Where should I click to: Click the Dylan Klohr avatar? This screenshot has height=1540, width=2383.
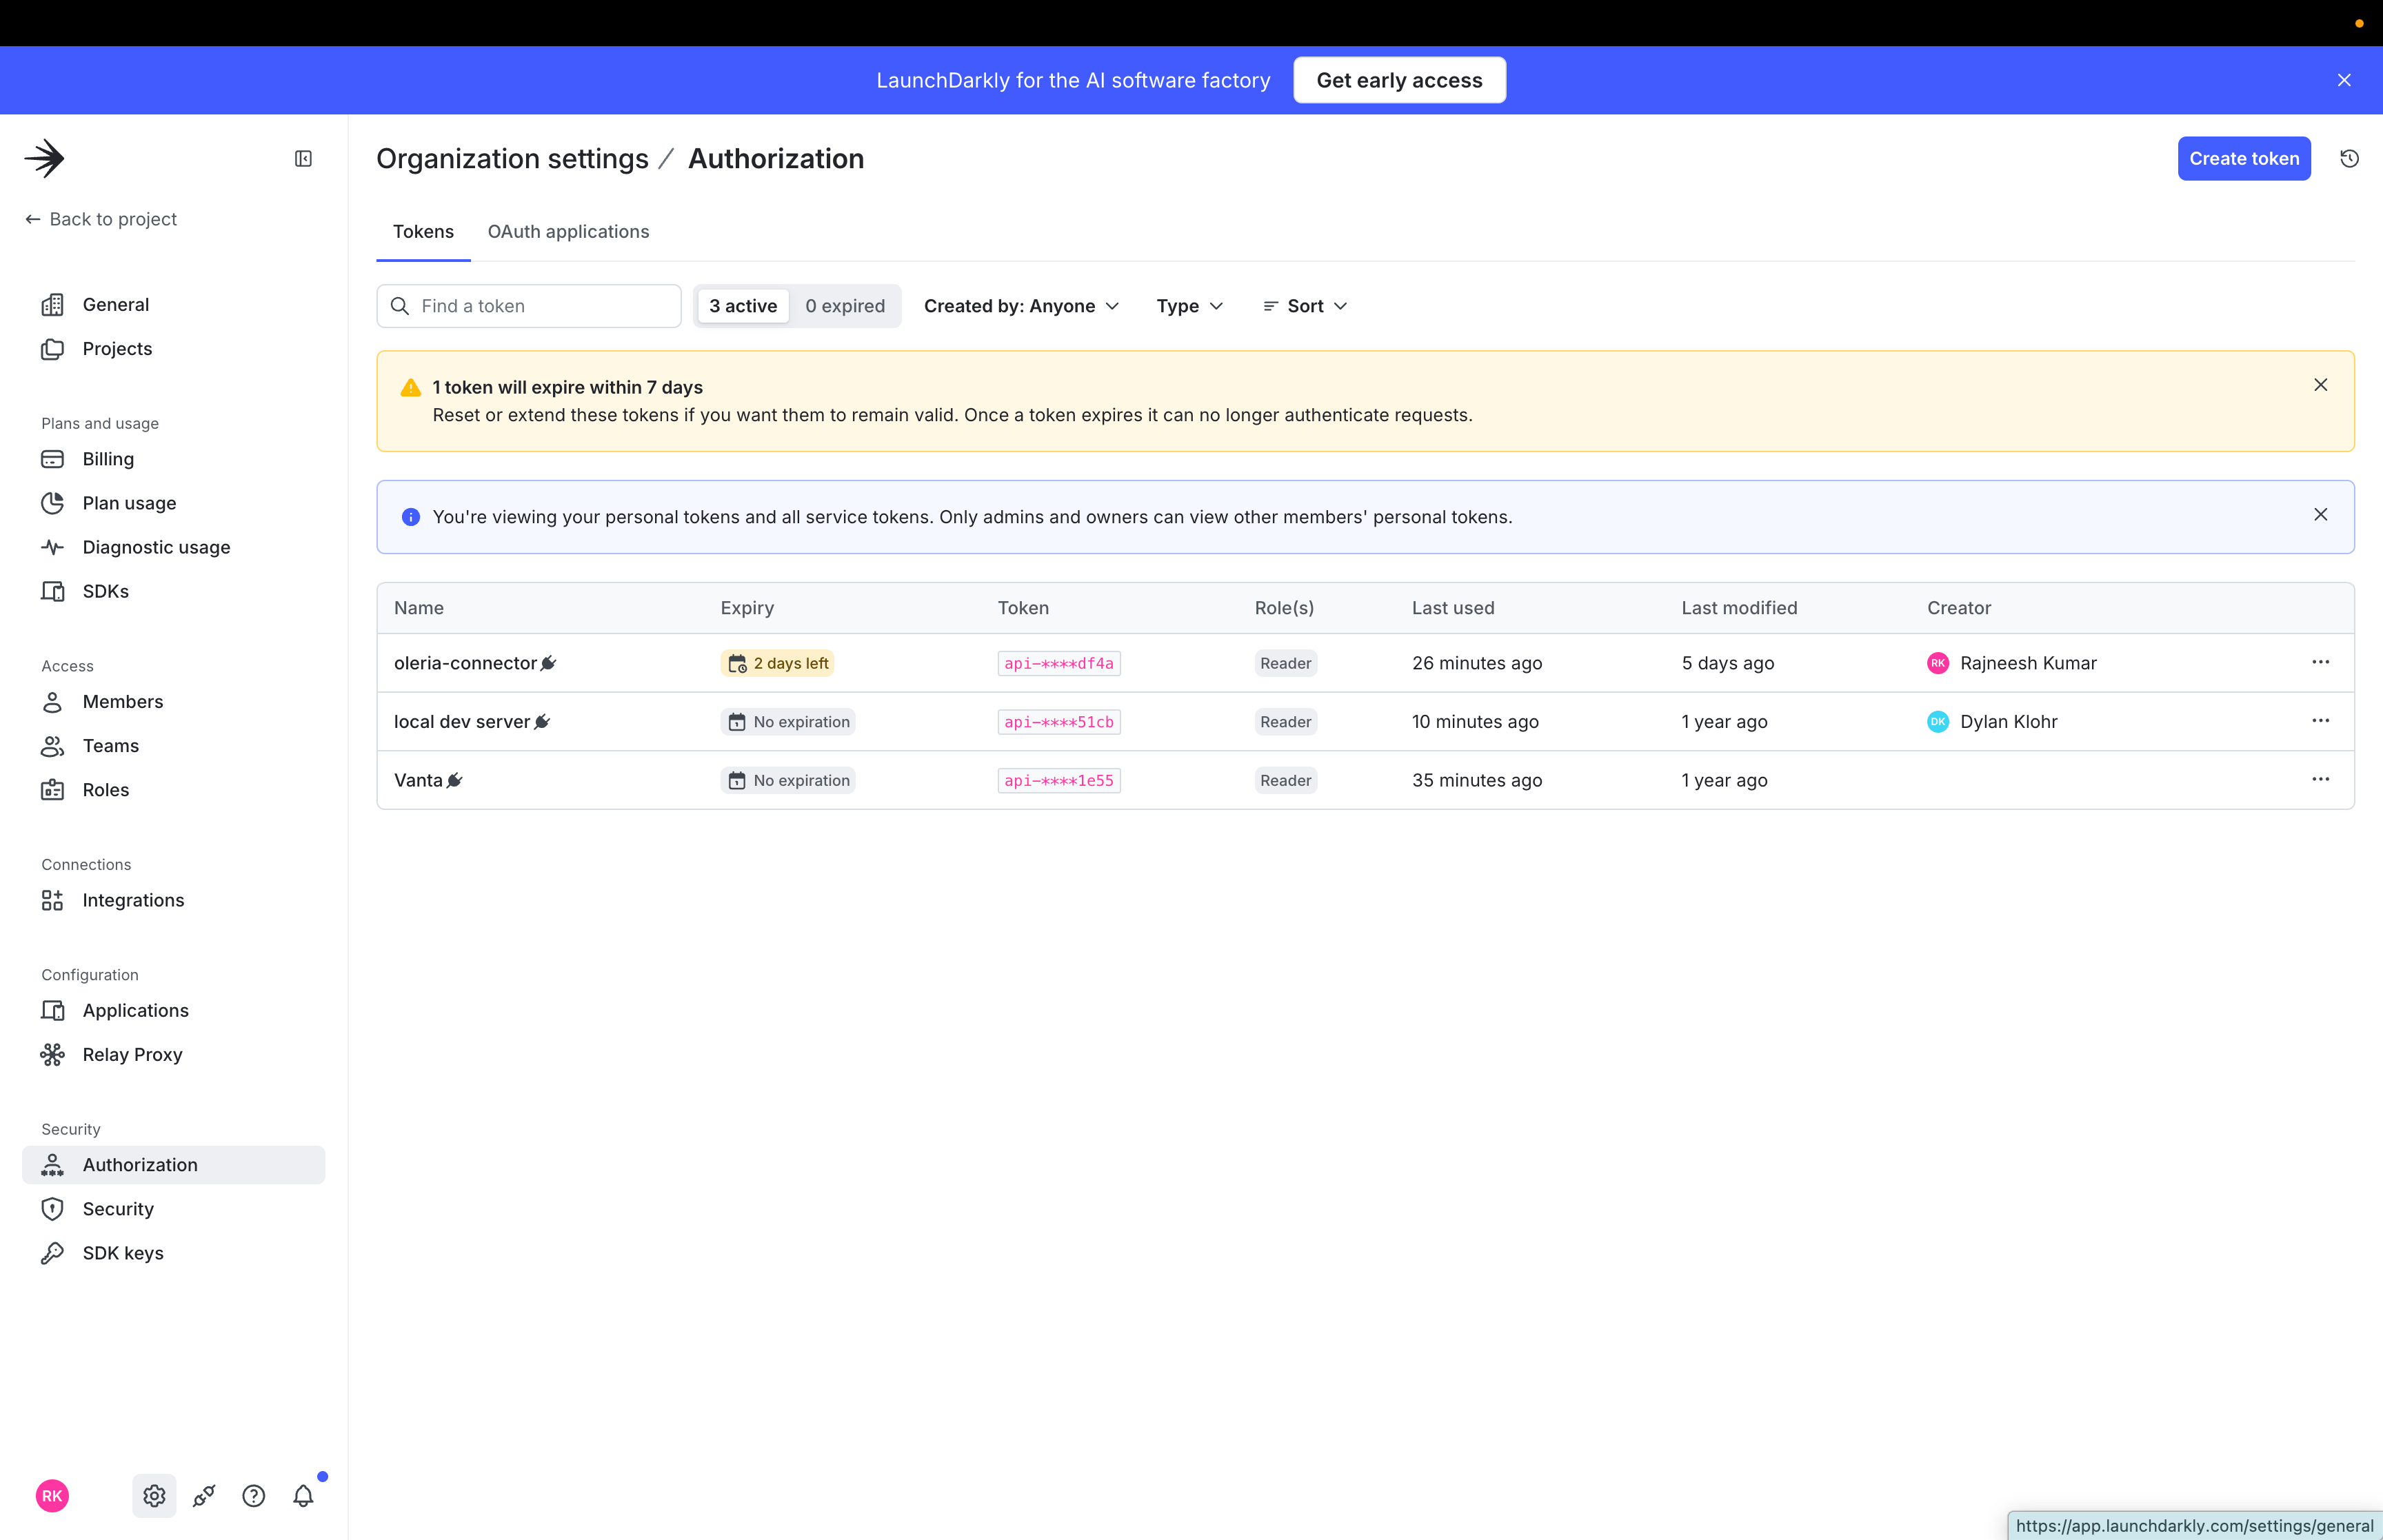pyautogui.click(x=1937, y=722)
